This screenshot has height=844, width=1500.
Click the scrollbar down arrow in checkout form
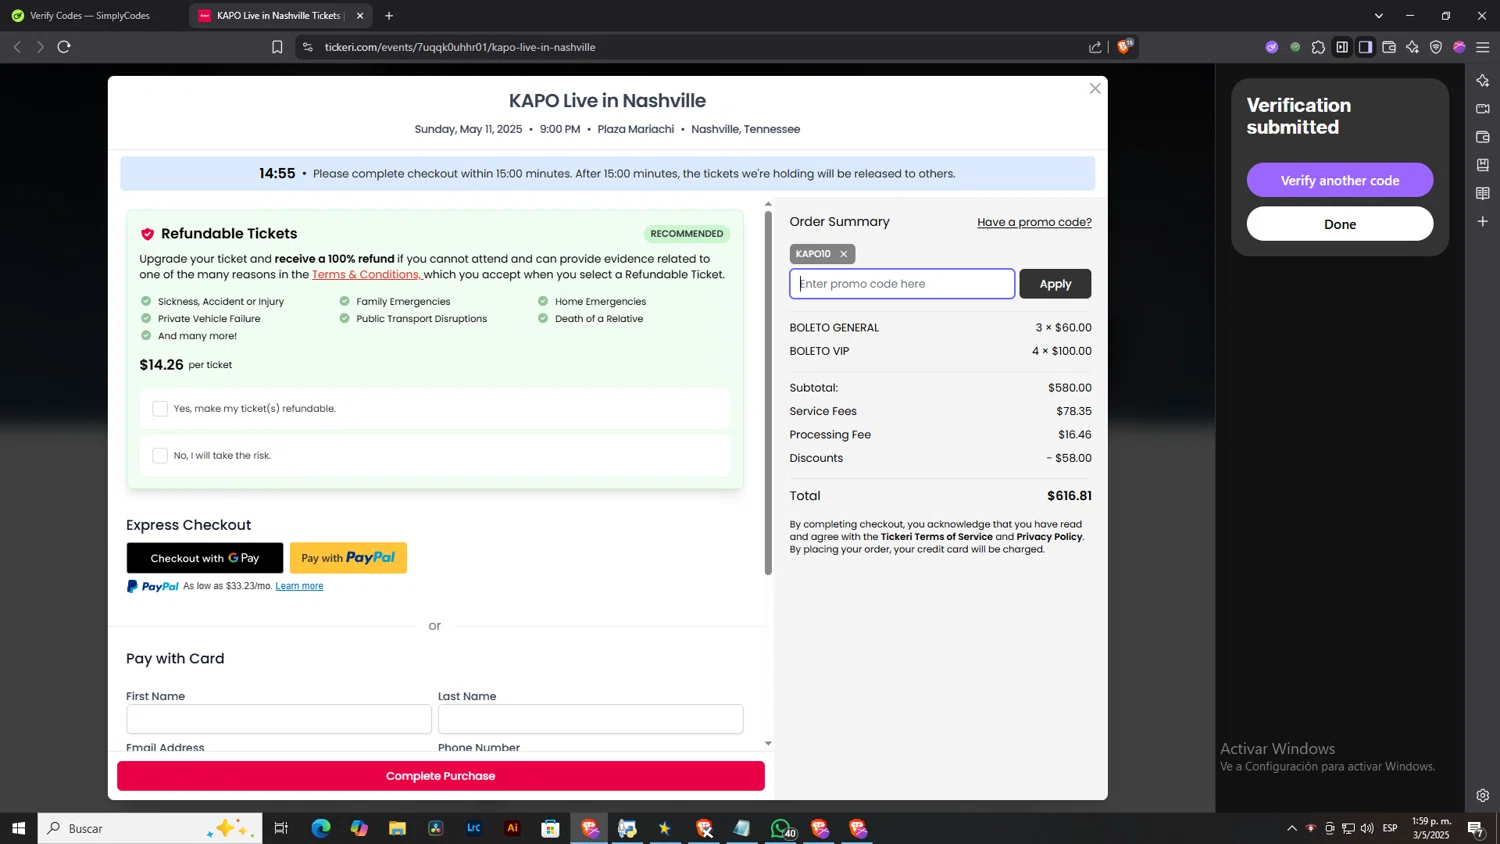768,743
